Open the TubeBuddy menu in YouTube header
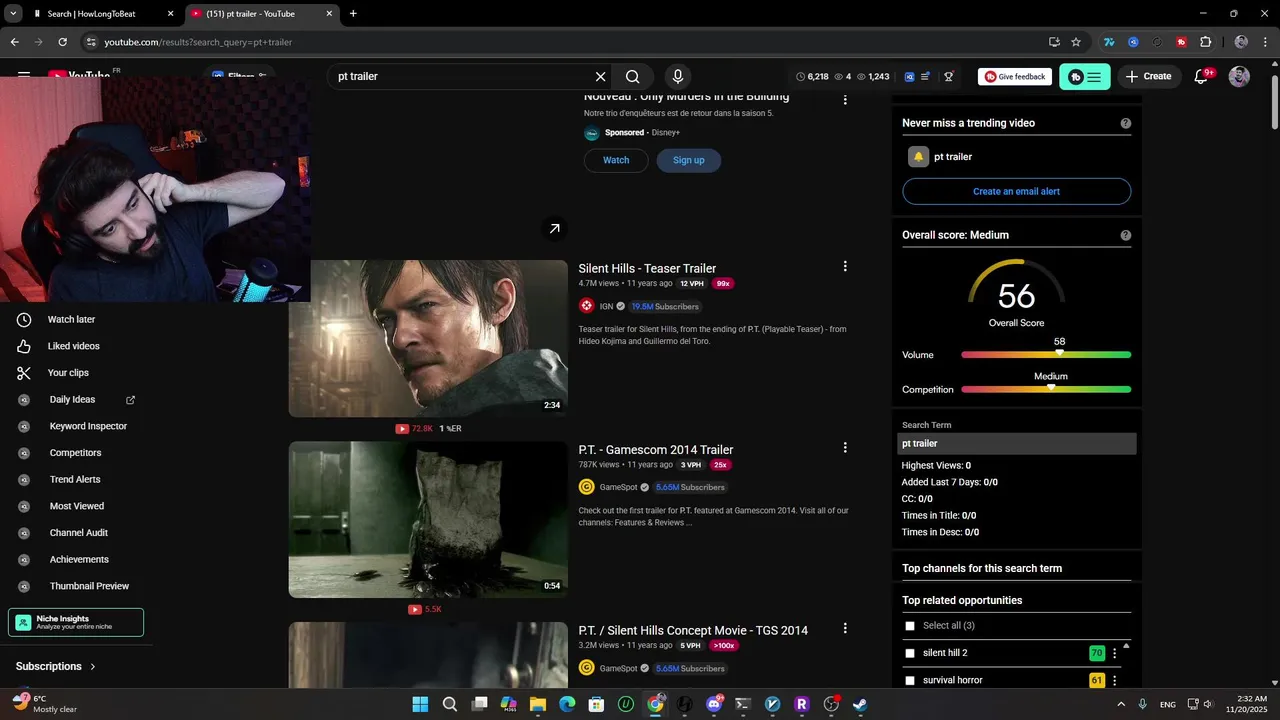This screenshot has width=1280, height=720. tap(1085, 77)
